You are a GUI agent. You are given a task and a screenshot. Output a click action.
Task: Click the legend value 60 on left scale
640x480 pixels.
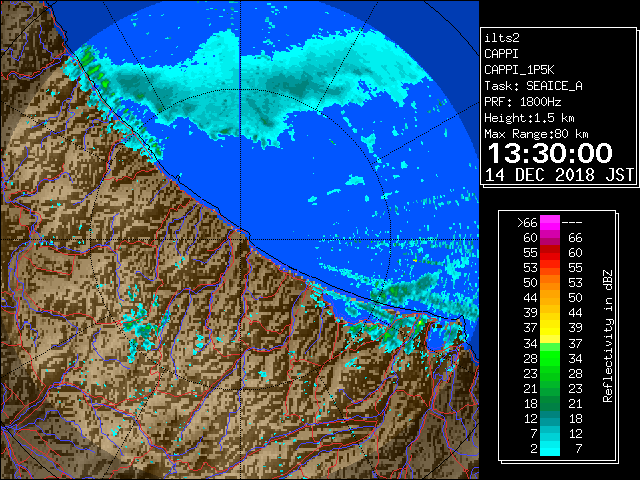pos(530,238)
